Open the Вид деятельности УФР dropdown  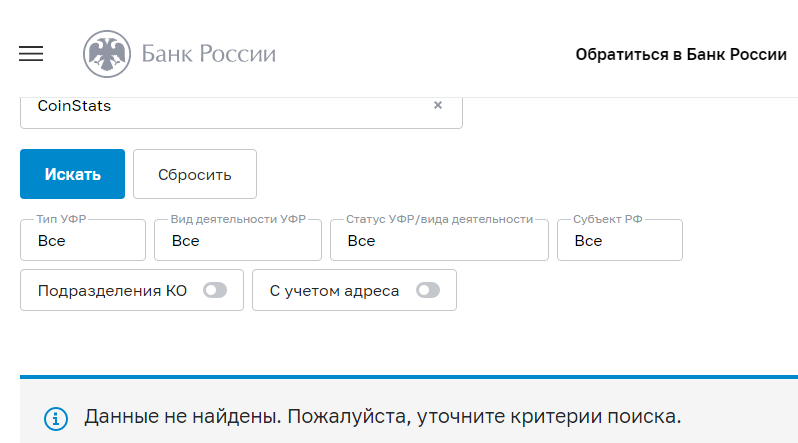(238, 241)
